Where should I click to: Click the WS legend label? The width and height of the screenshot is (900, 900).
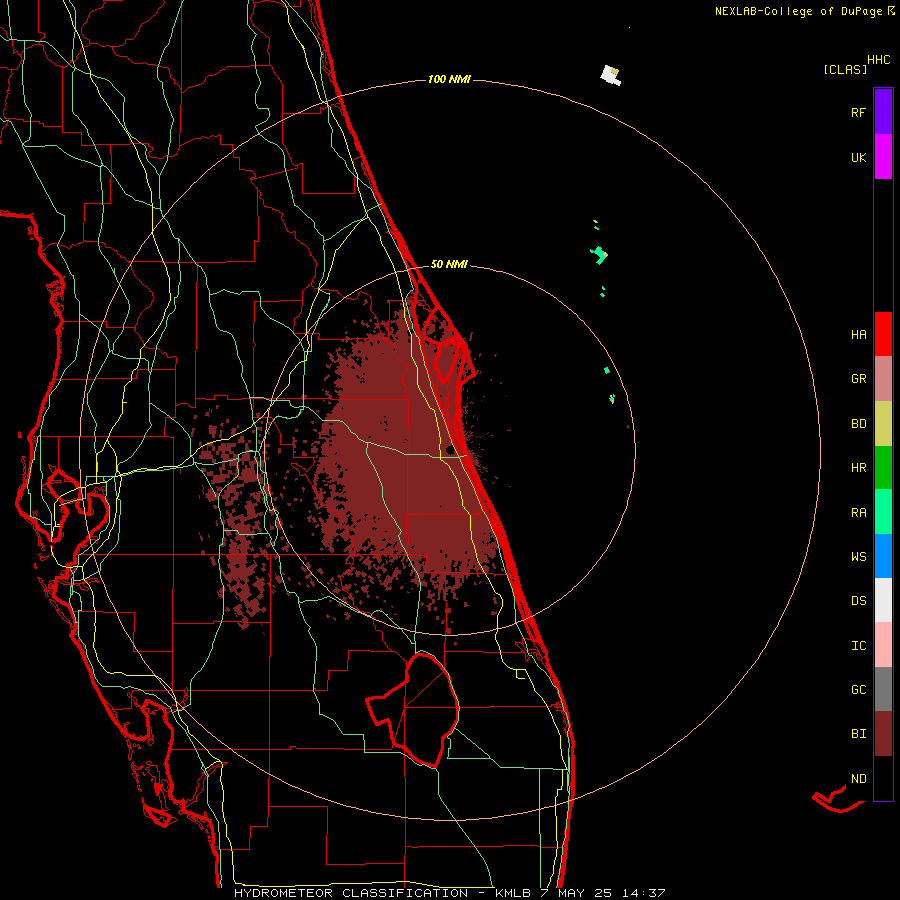(x=858, y=557)
